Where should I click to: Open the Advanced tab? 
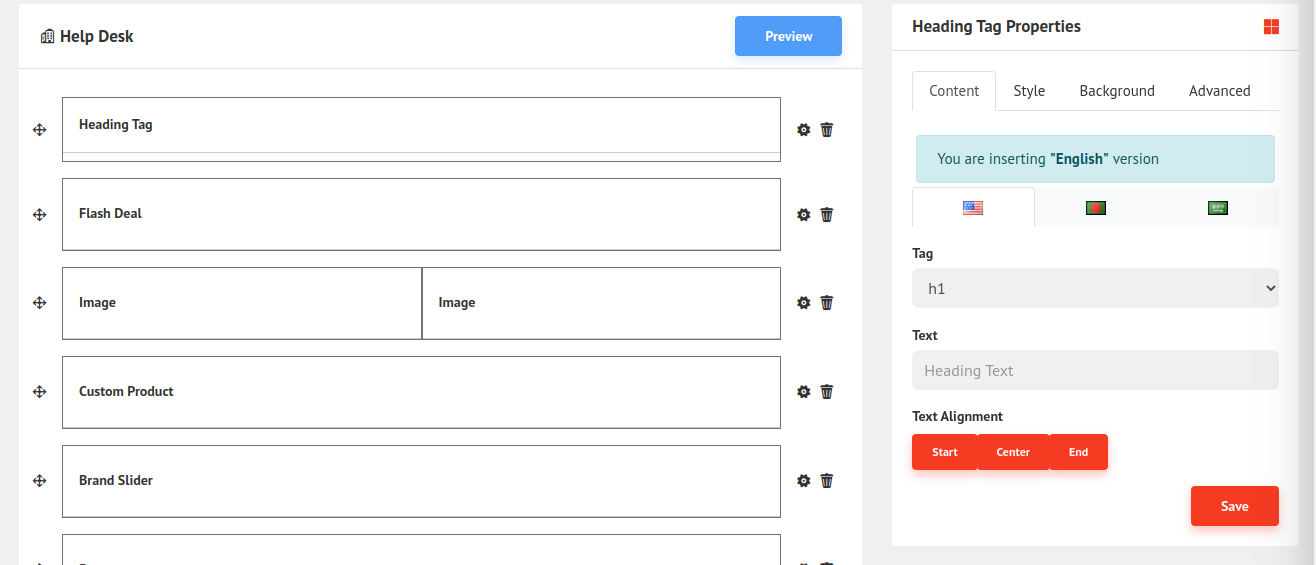[x=1219, y=91]
